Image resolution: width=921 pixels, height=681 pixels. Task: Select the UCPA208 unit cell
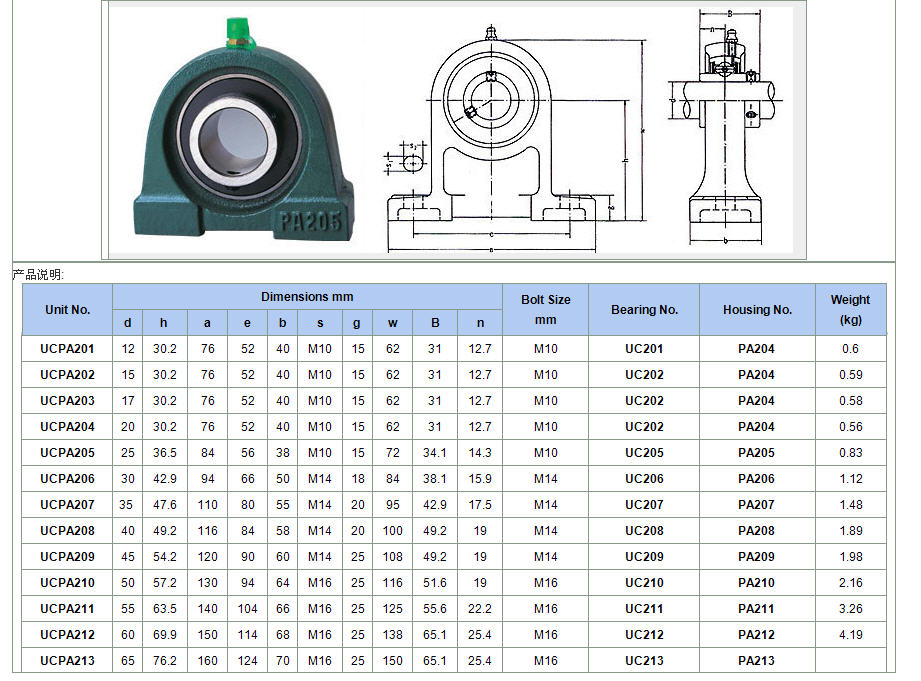tap(68, 531)
